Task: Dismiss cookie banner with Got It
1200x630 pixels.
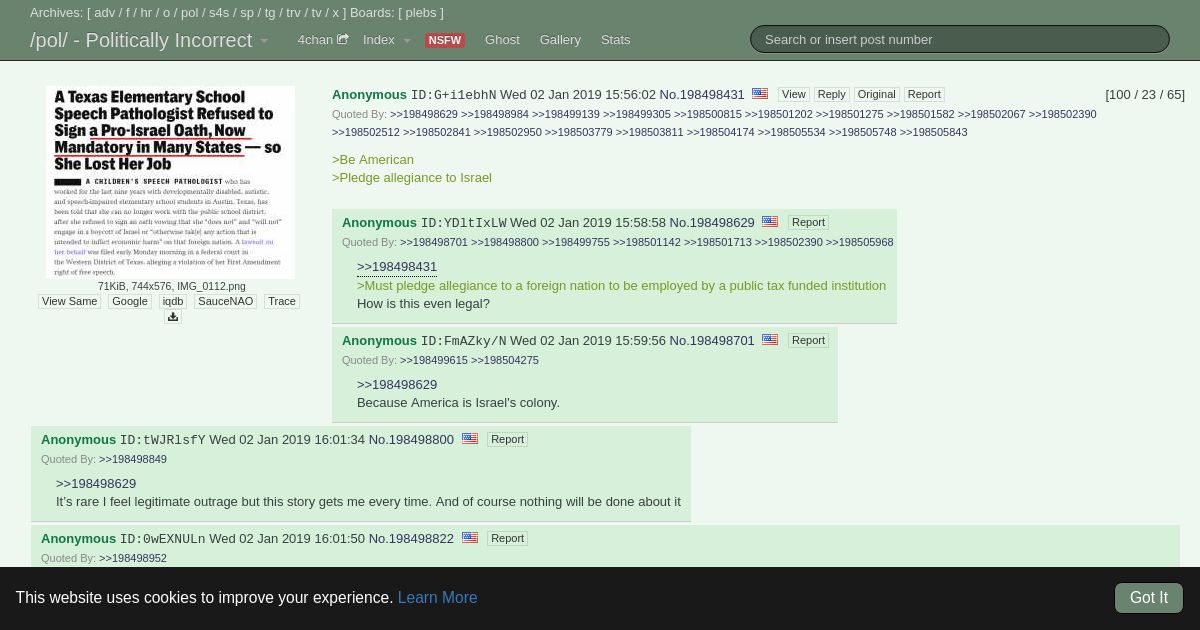Action: [x=1149, y=598]
